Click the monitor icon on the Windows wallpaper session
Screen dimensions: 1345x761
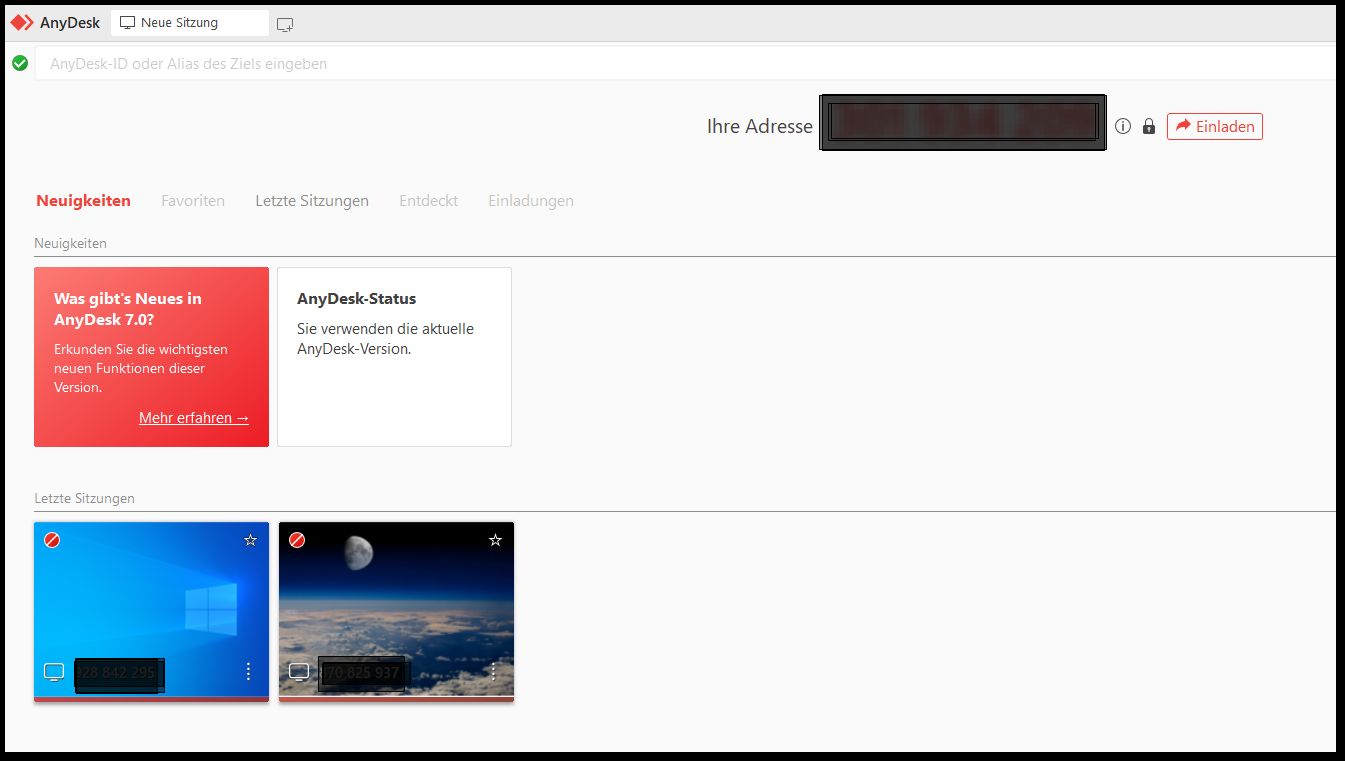54,672
